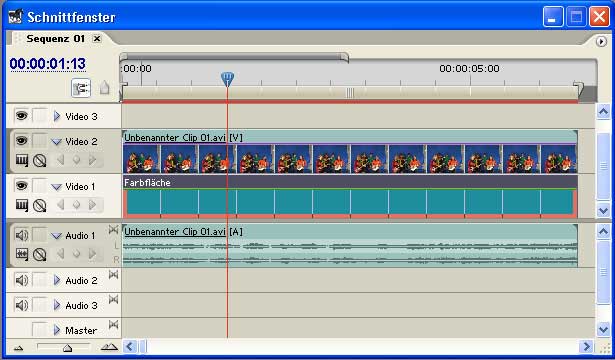Open display style icon on Video 2
615x360 pixels.
pos(22,160)
